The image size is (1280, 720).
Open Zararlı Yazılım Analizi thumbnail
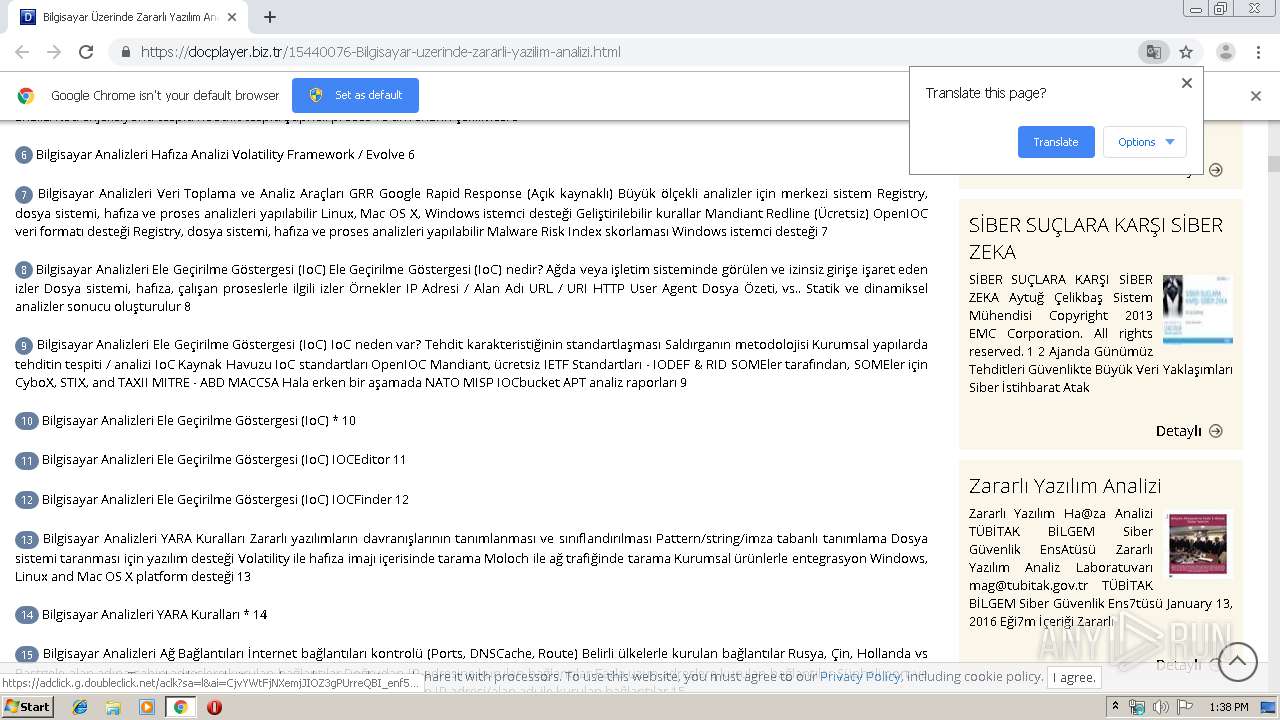(1200, 544)
